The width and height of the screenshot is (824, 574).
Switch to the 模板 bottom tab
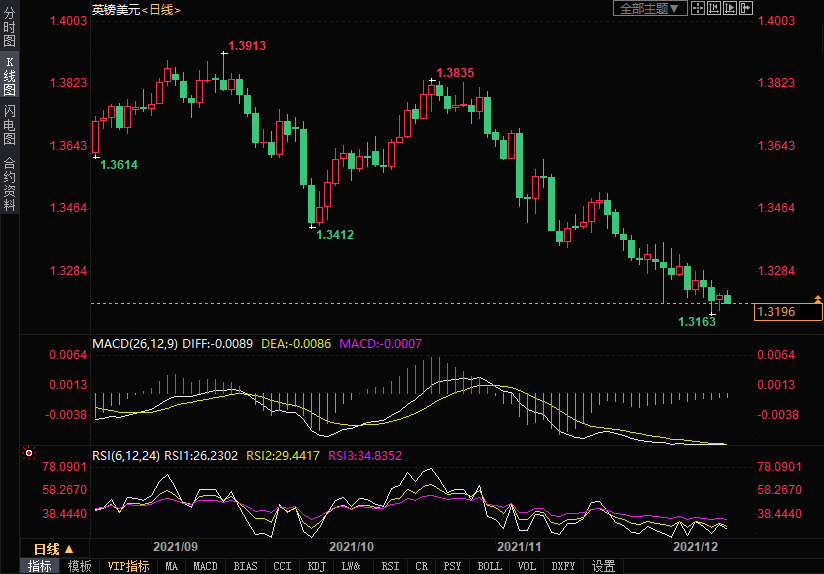coord(79,566)
